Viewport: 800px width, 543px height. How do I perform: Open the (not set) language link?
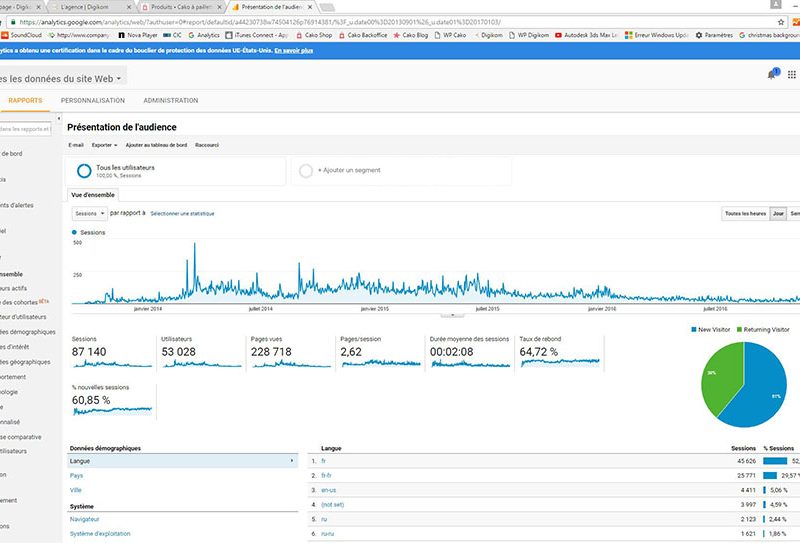point(333,505)
